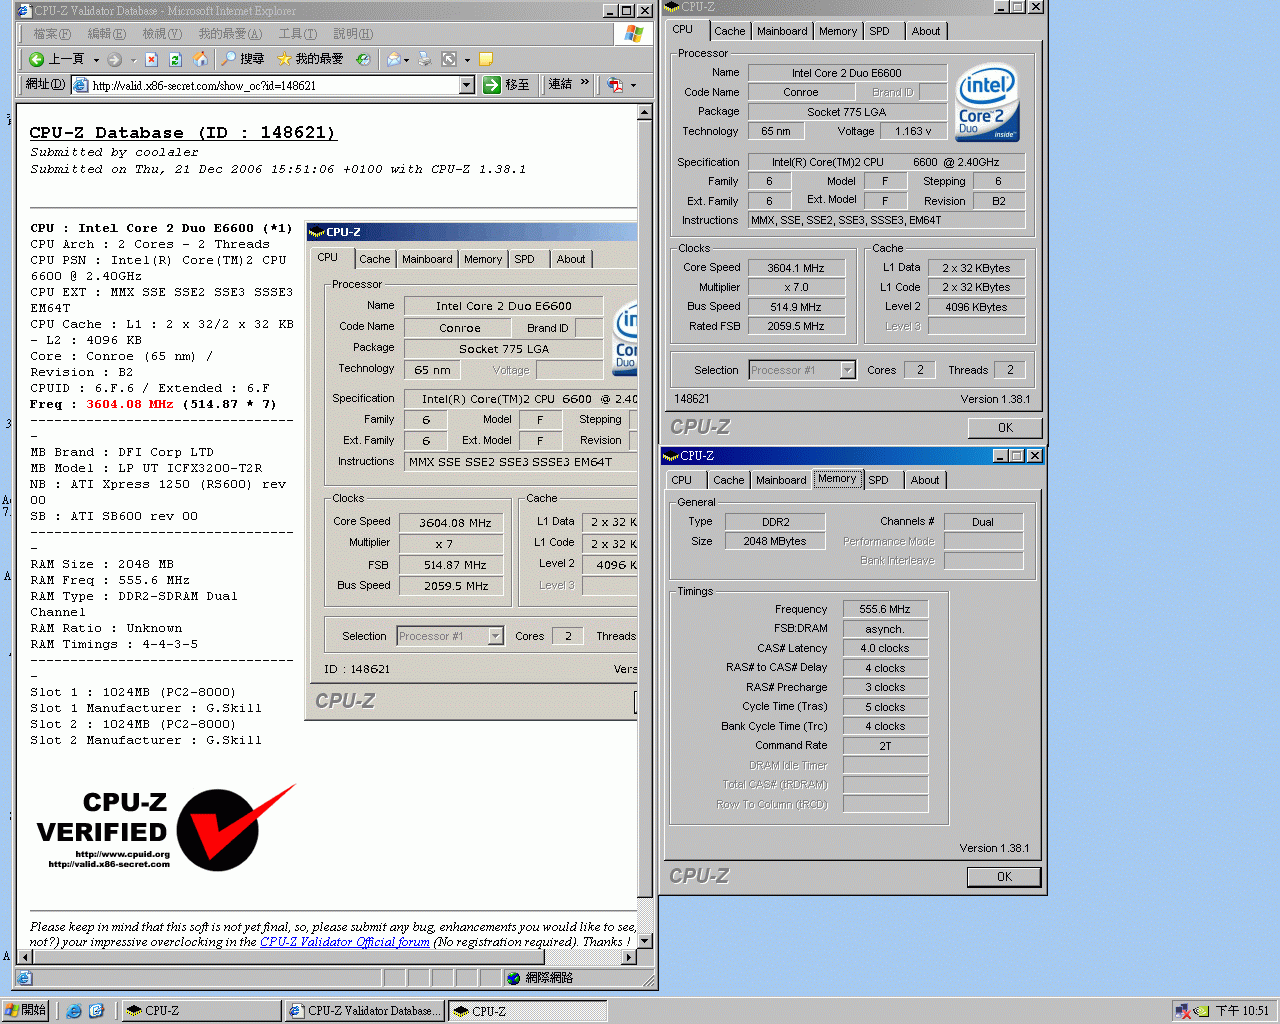Image resolution: width=1280 pixels, height=1024 pixels.
Task: Switch to Mainboard tab in upper CPU-Z window
Action: point(782,31)
